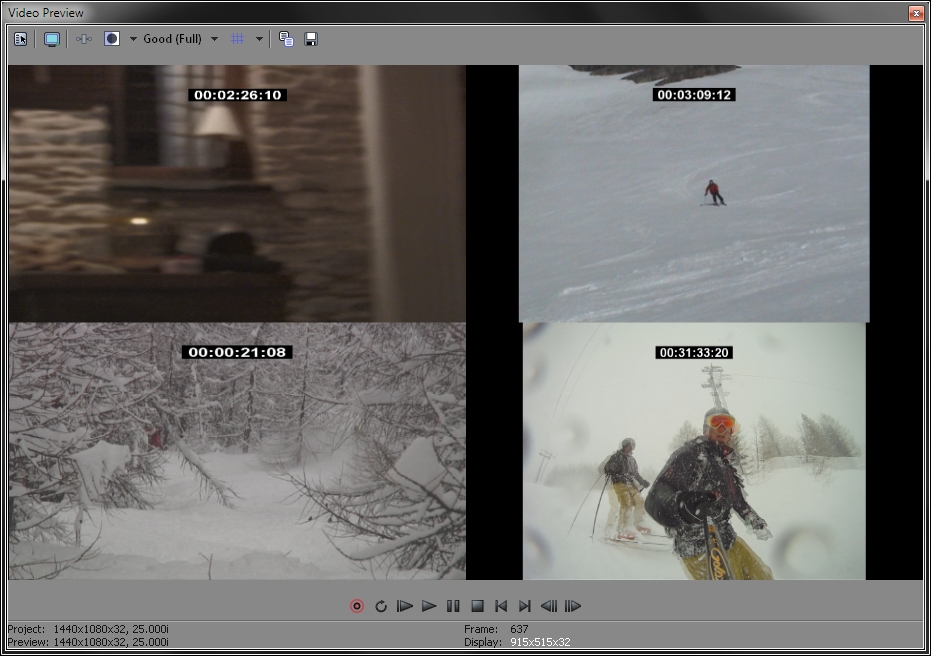The height and width of the screenshot is (656, 931).
Task: Select the skiers clip 00:31:33:20
Action: tap(694, 451)
